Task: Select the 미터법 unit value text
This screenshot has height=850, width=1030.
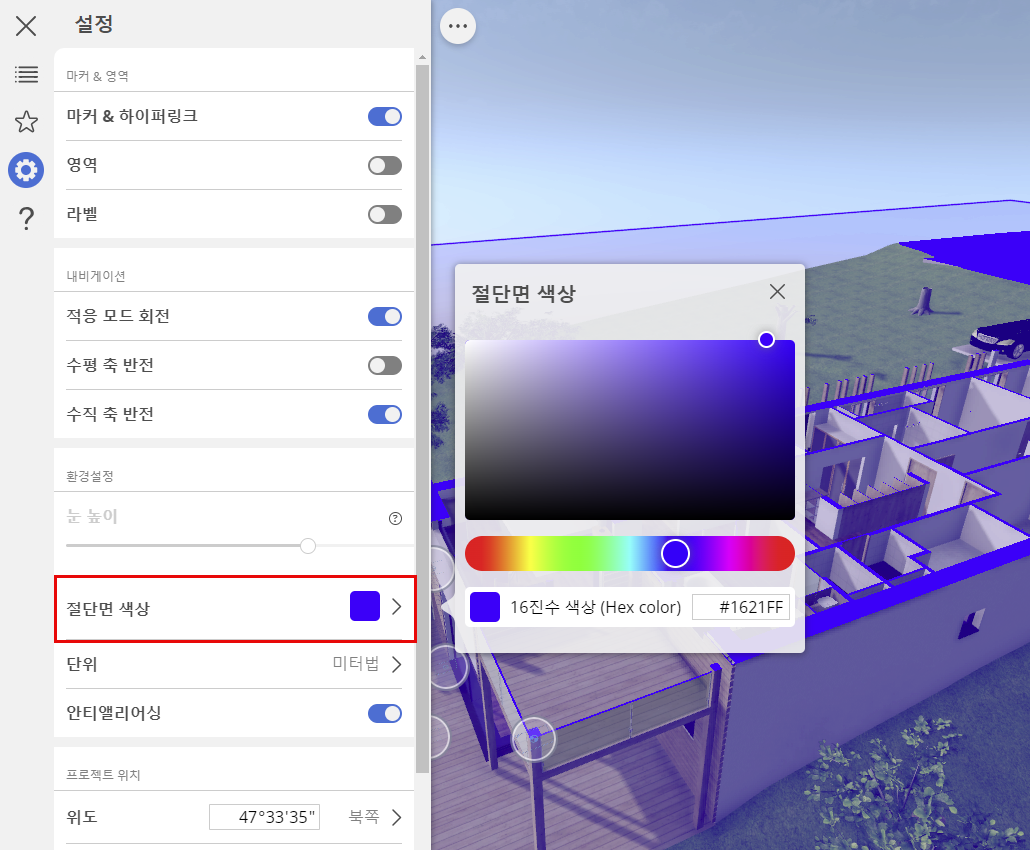Action: tap(355, 663)
